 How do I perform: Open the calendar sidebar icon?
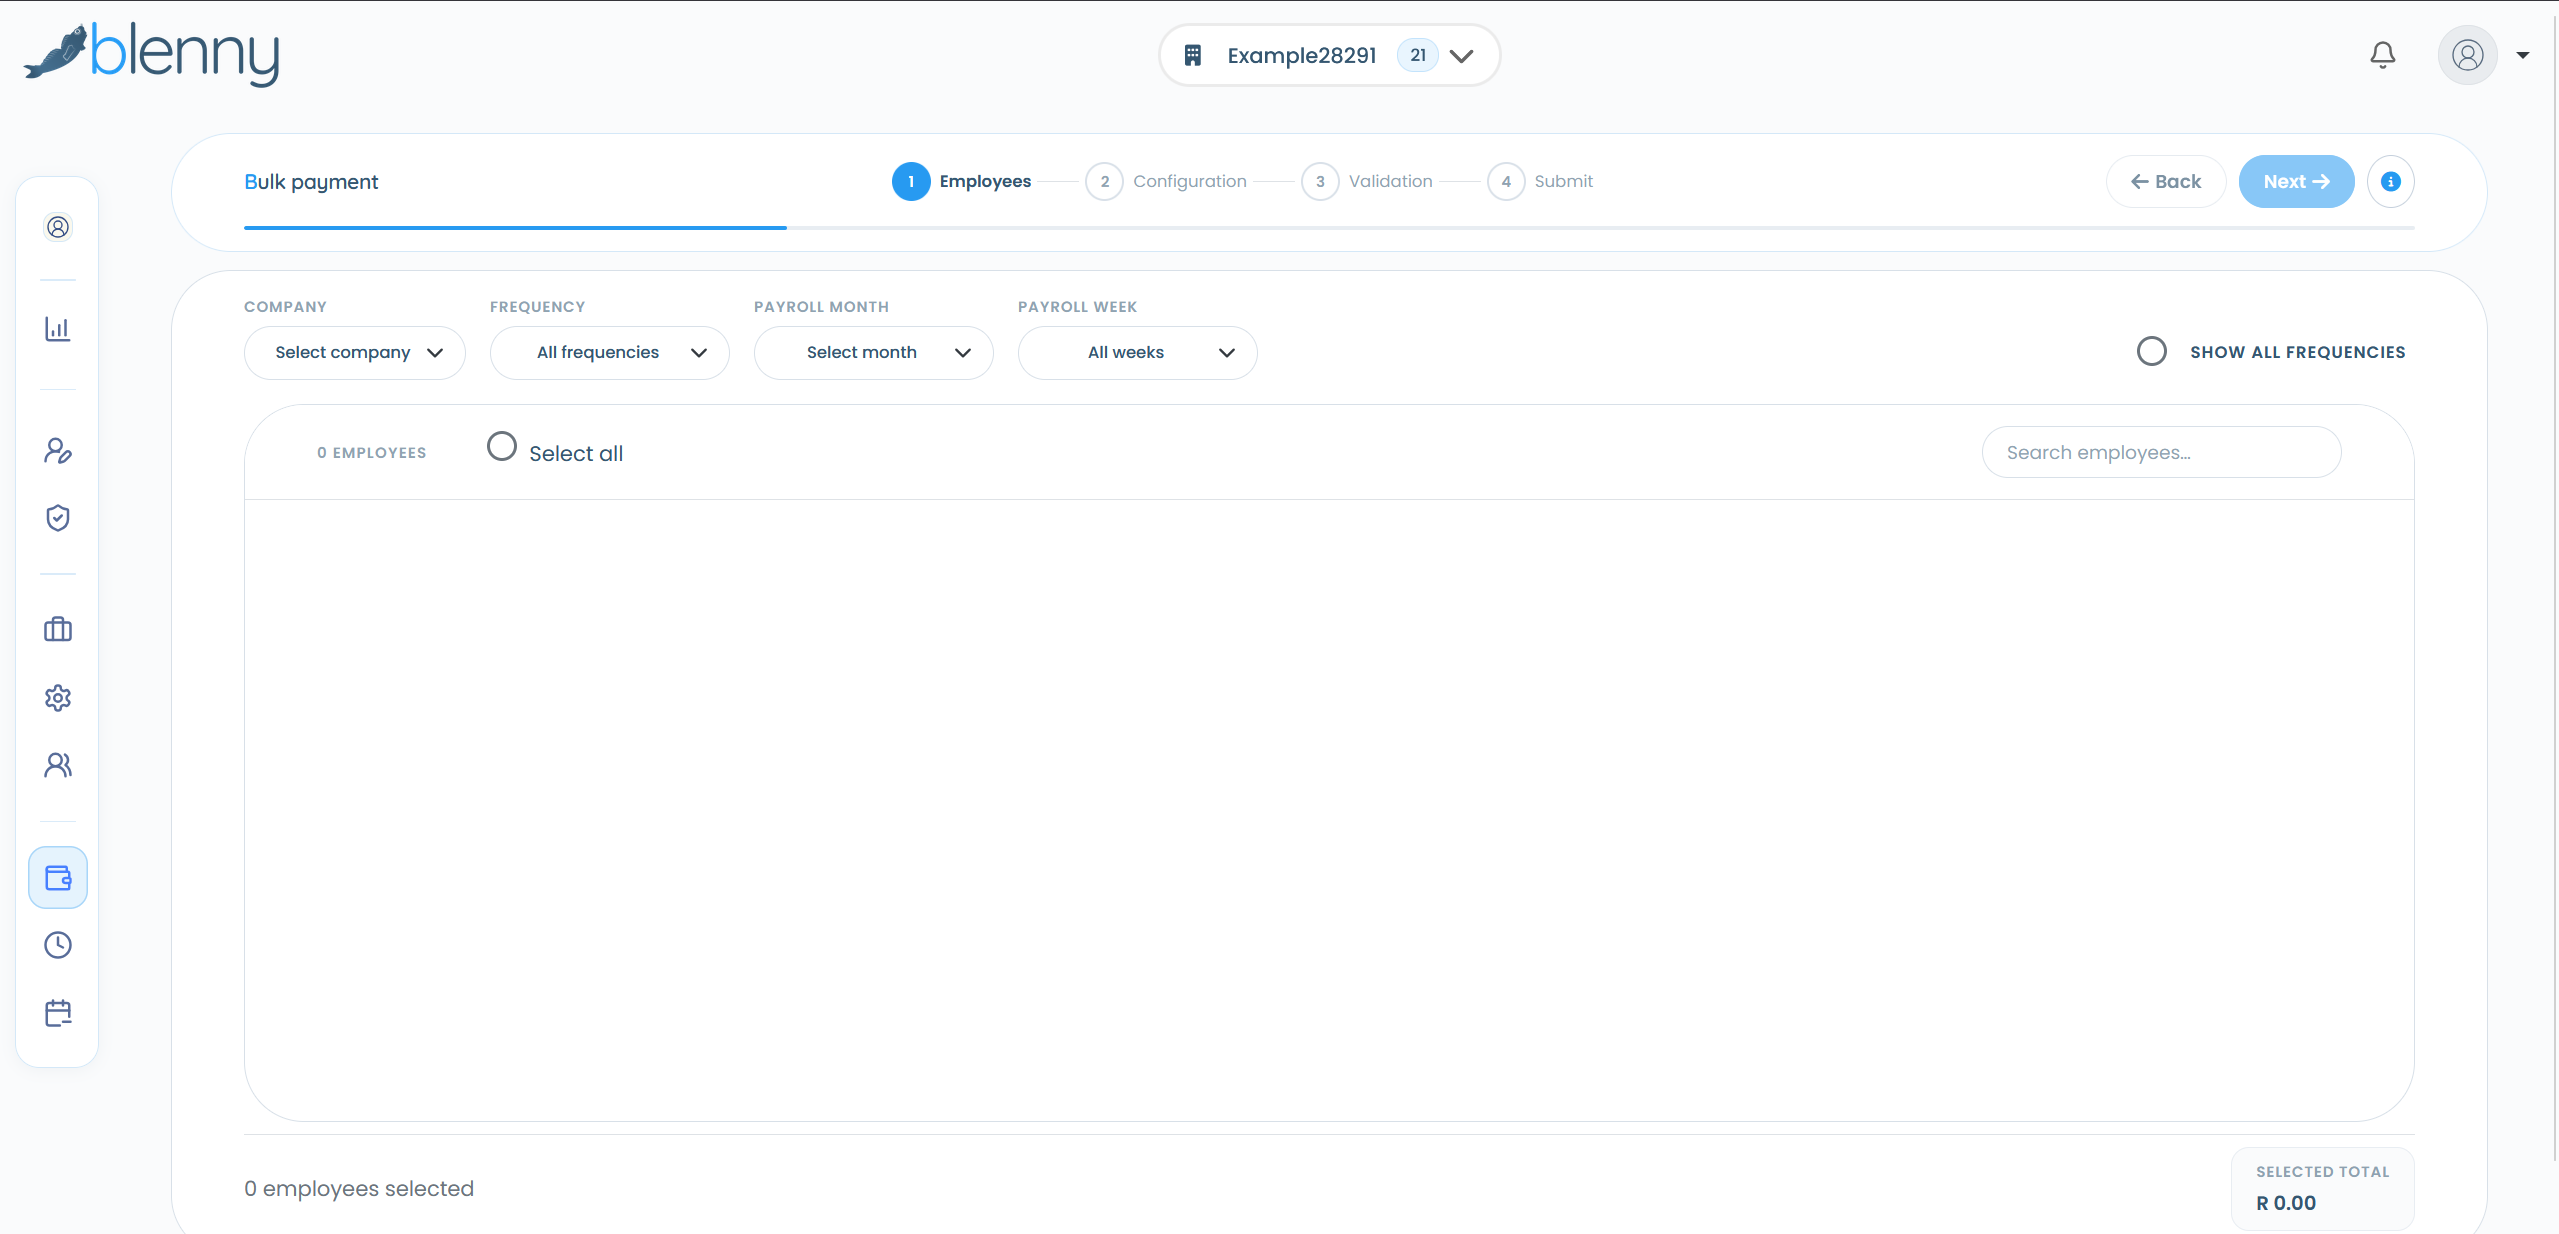click(58, 1013)
